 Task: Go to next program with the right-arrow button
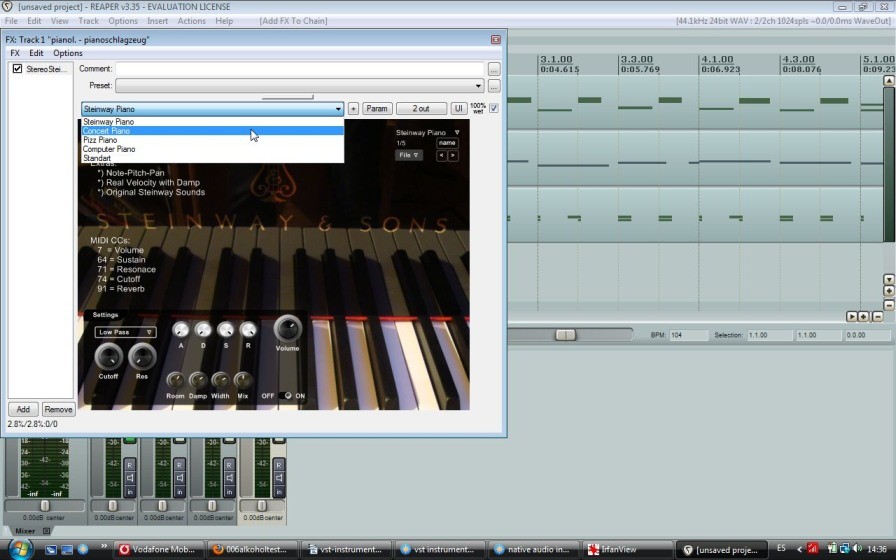[453, 155]
